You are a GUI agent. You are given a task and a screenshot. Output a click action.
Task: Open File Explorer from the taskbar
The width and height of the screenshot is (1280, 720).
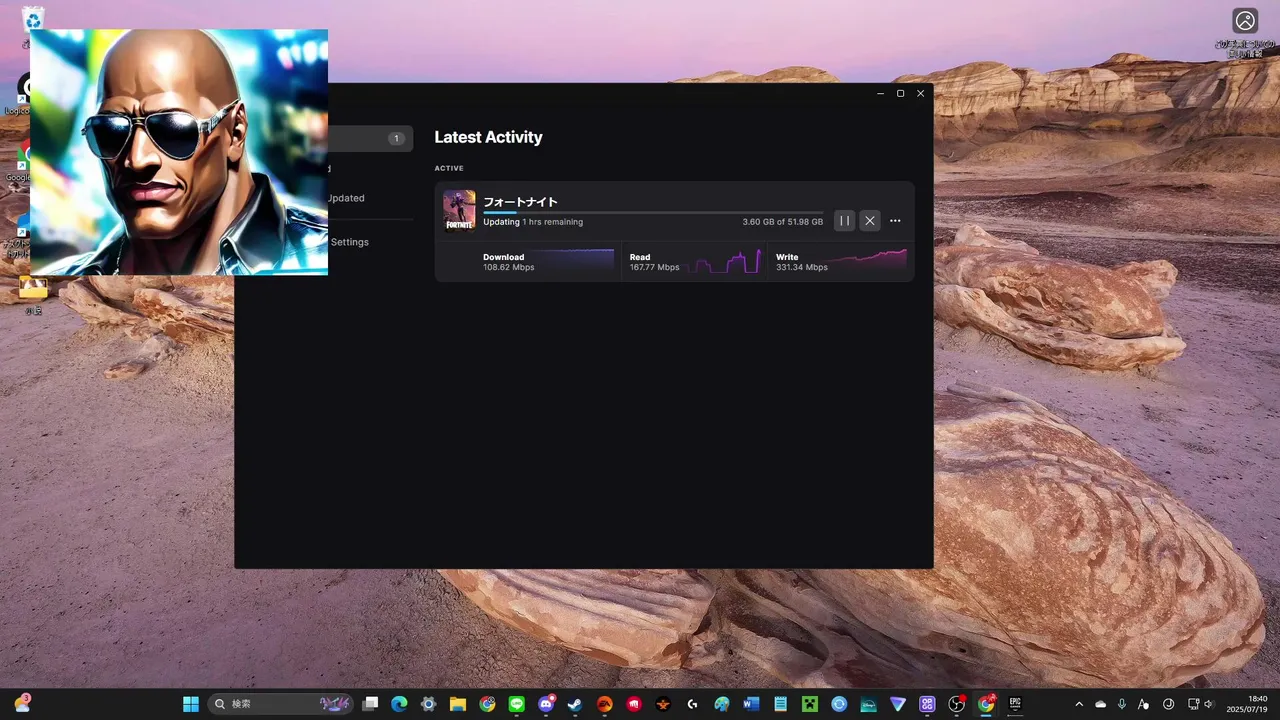tap(458, 704)
